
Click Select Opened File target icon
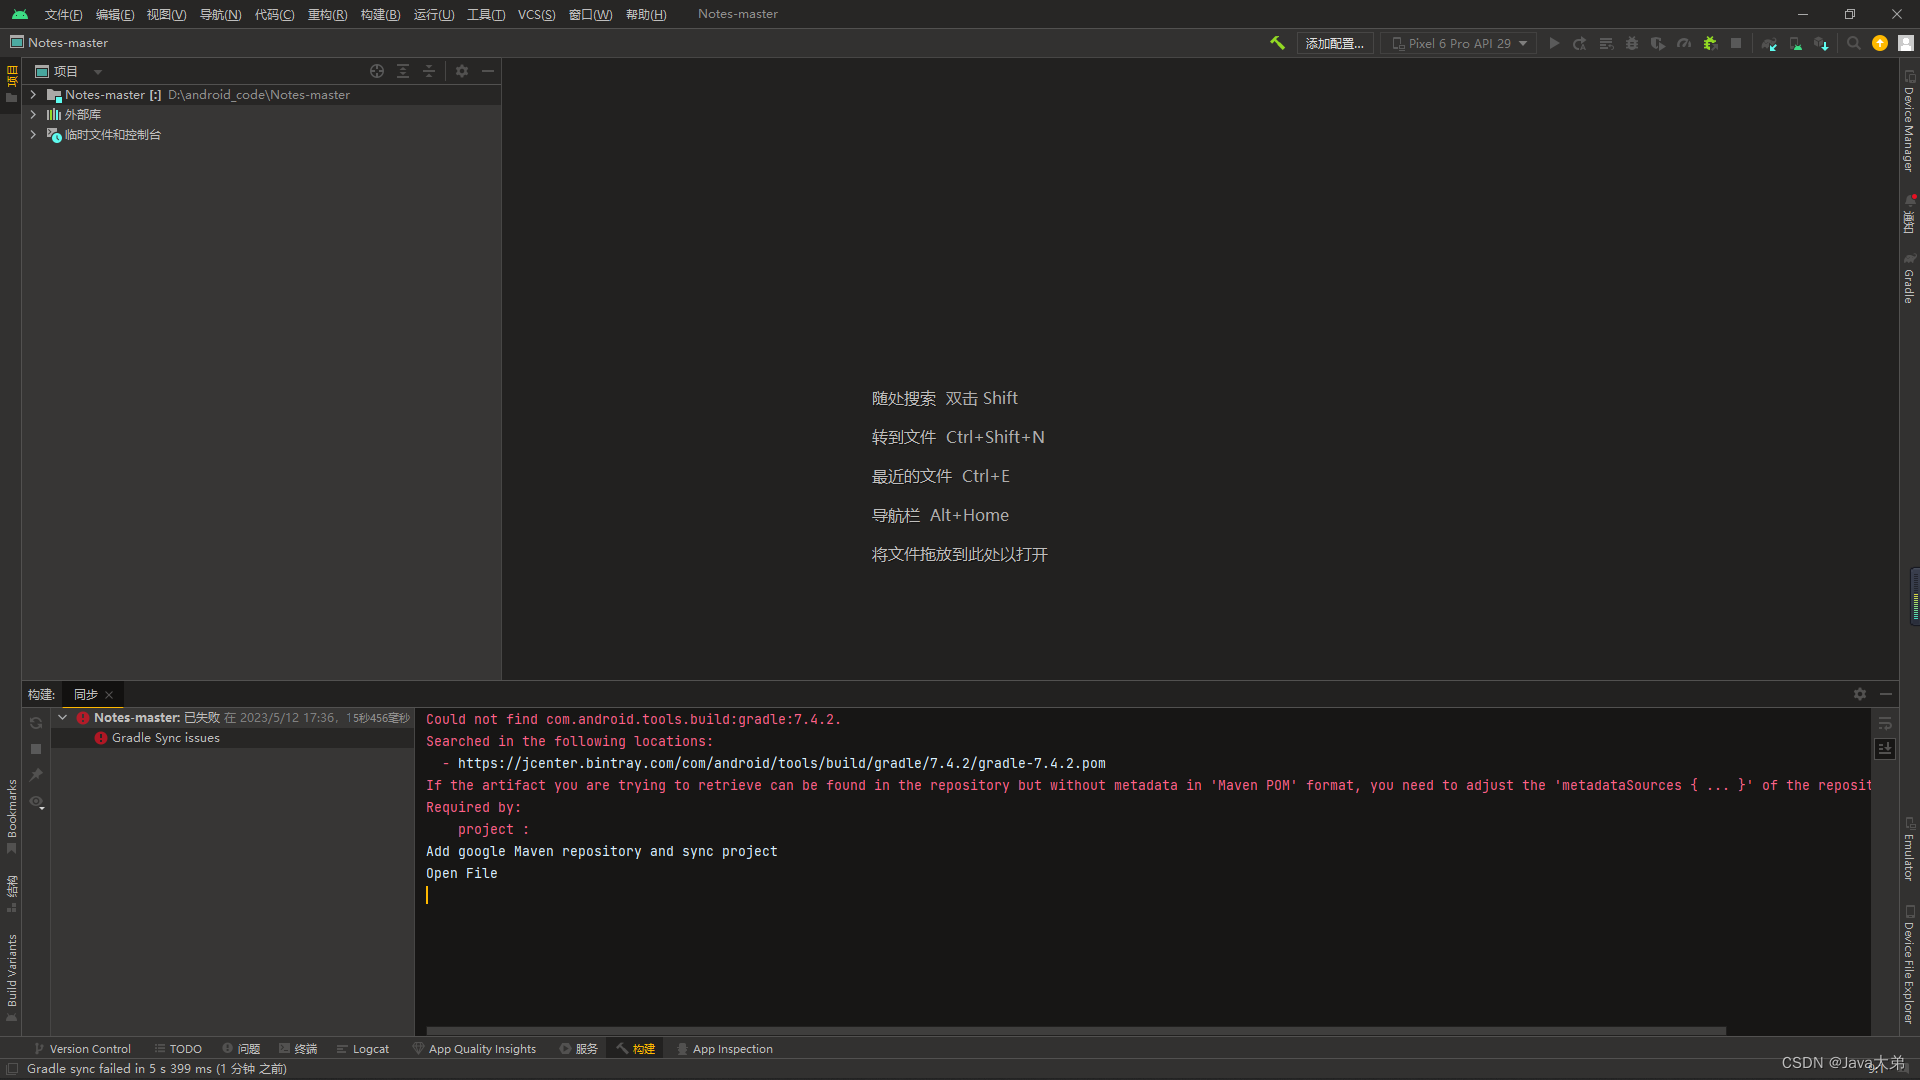pos(377,71)
